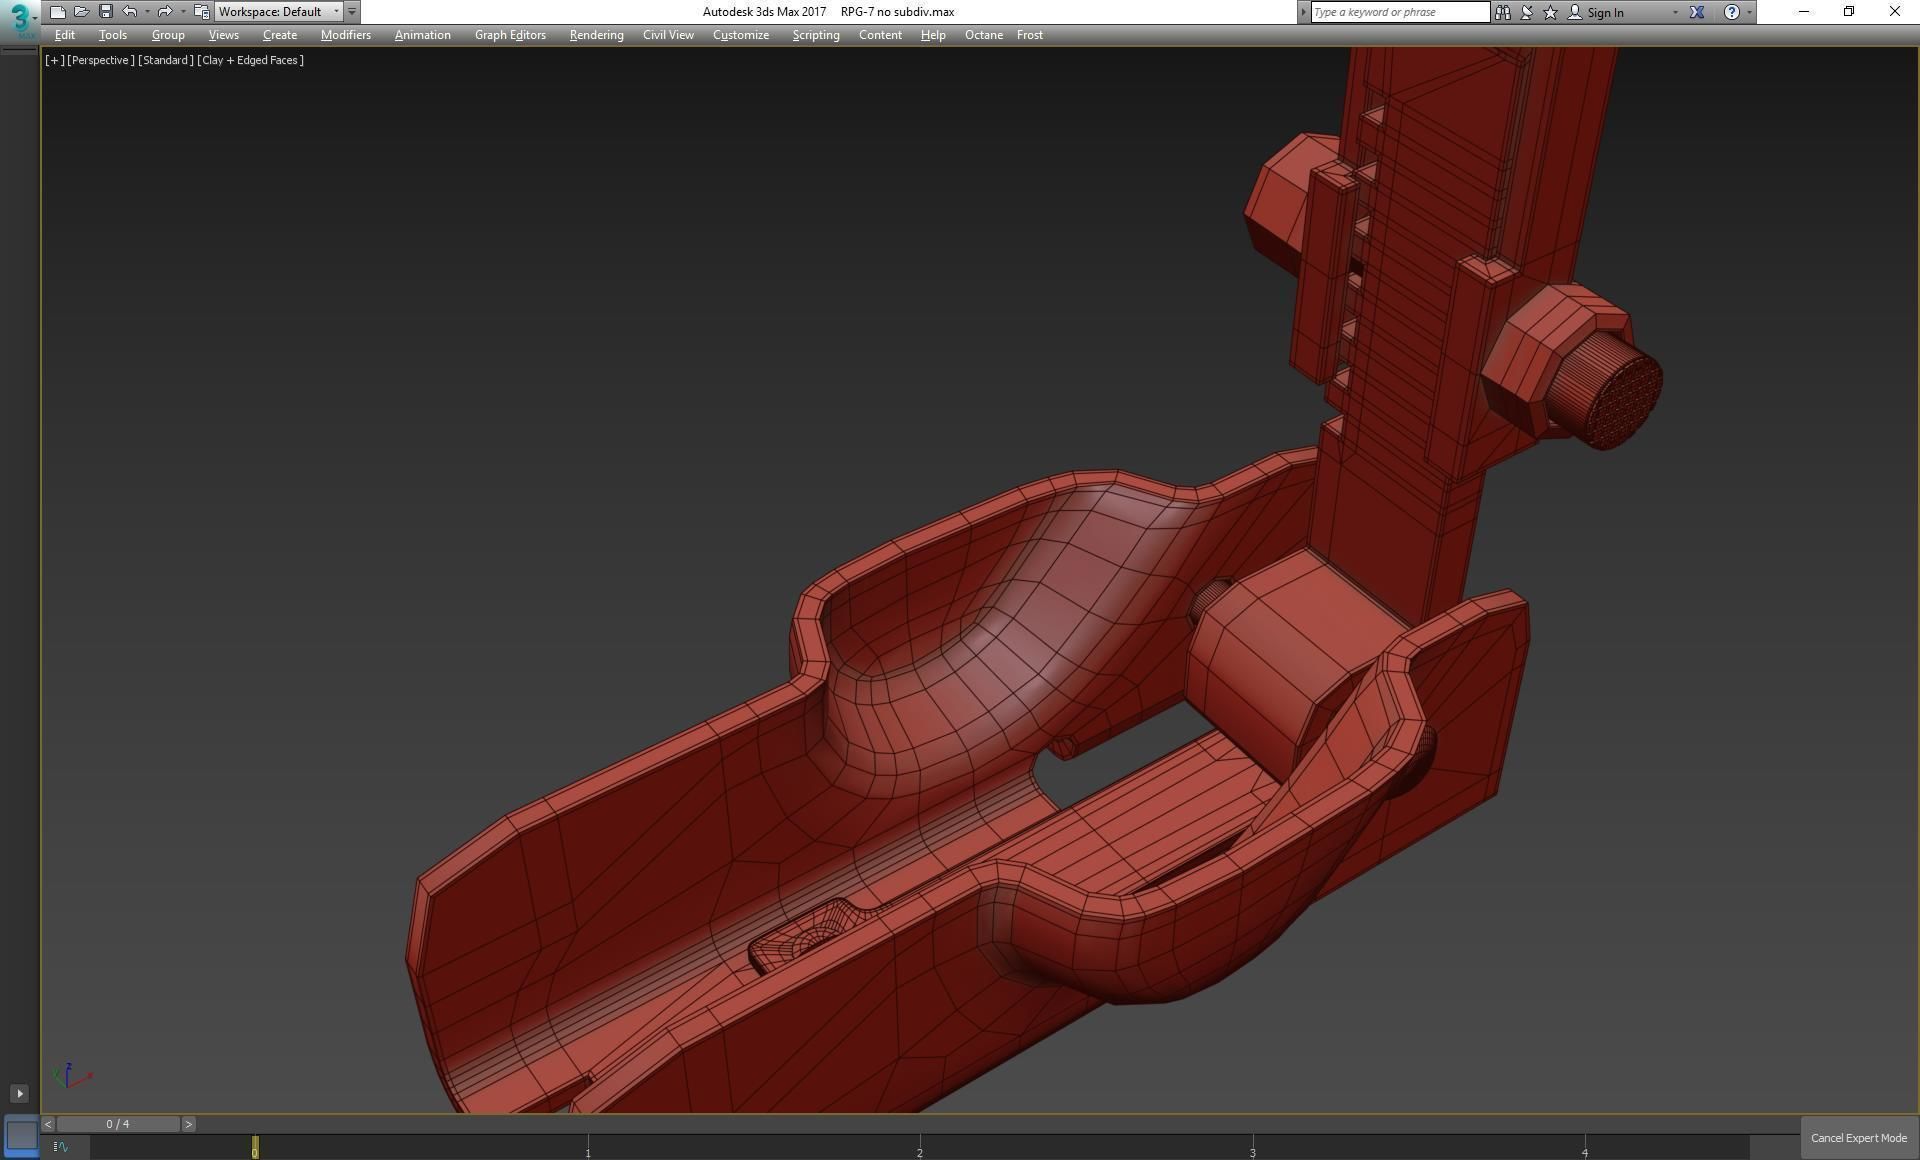Image resolution: width=1920 pixels, height=1160 pixels.
Task: Click the 0 / 4 time slider
Action: tap(118, 1124)
